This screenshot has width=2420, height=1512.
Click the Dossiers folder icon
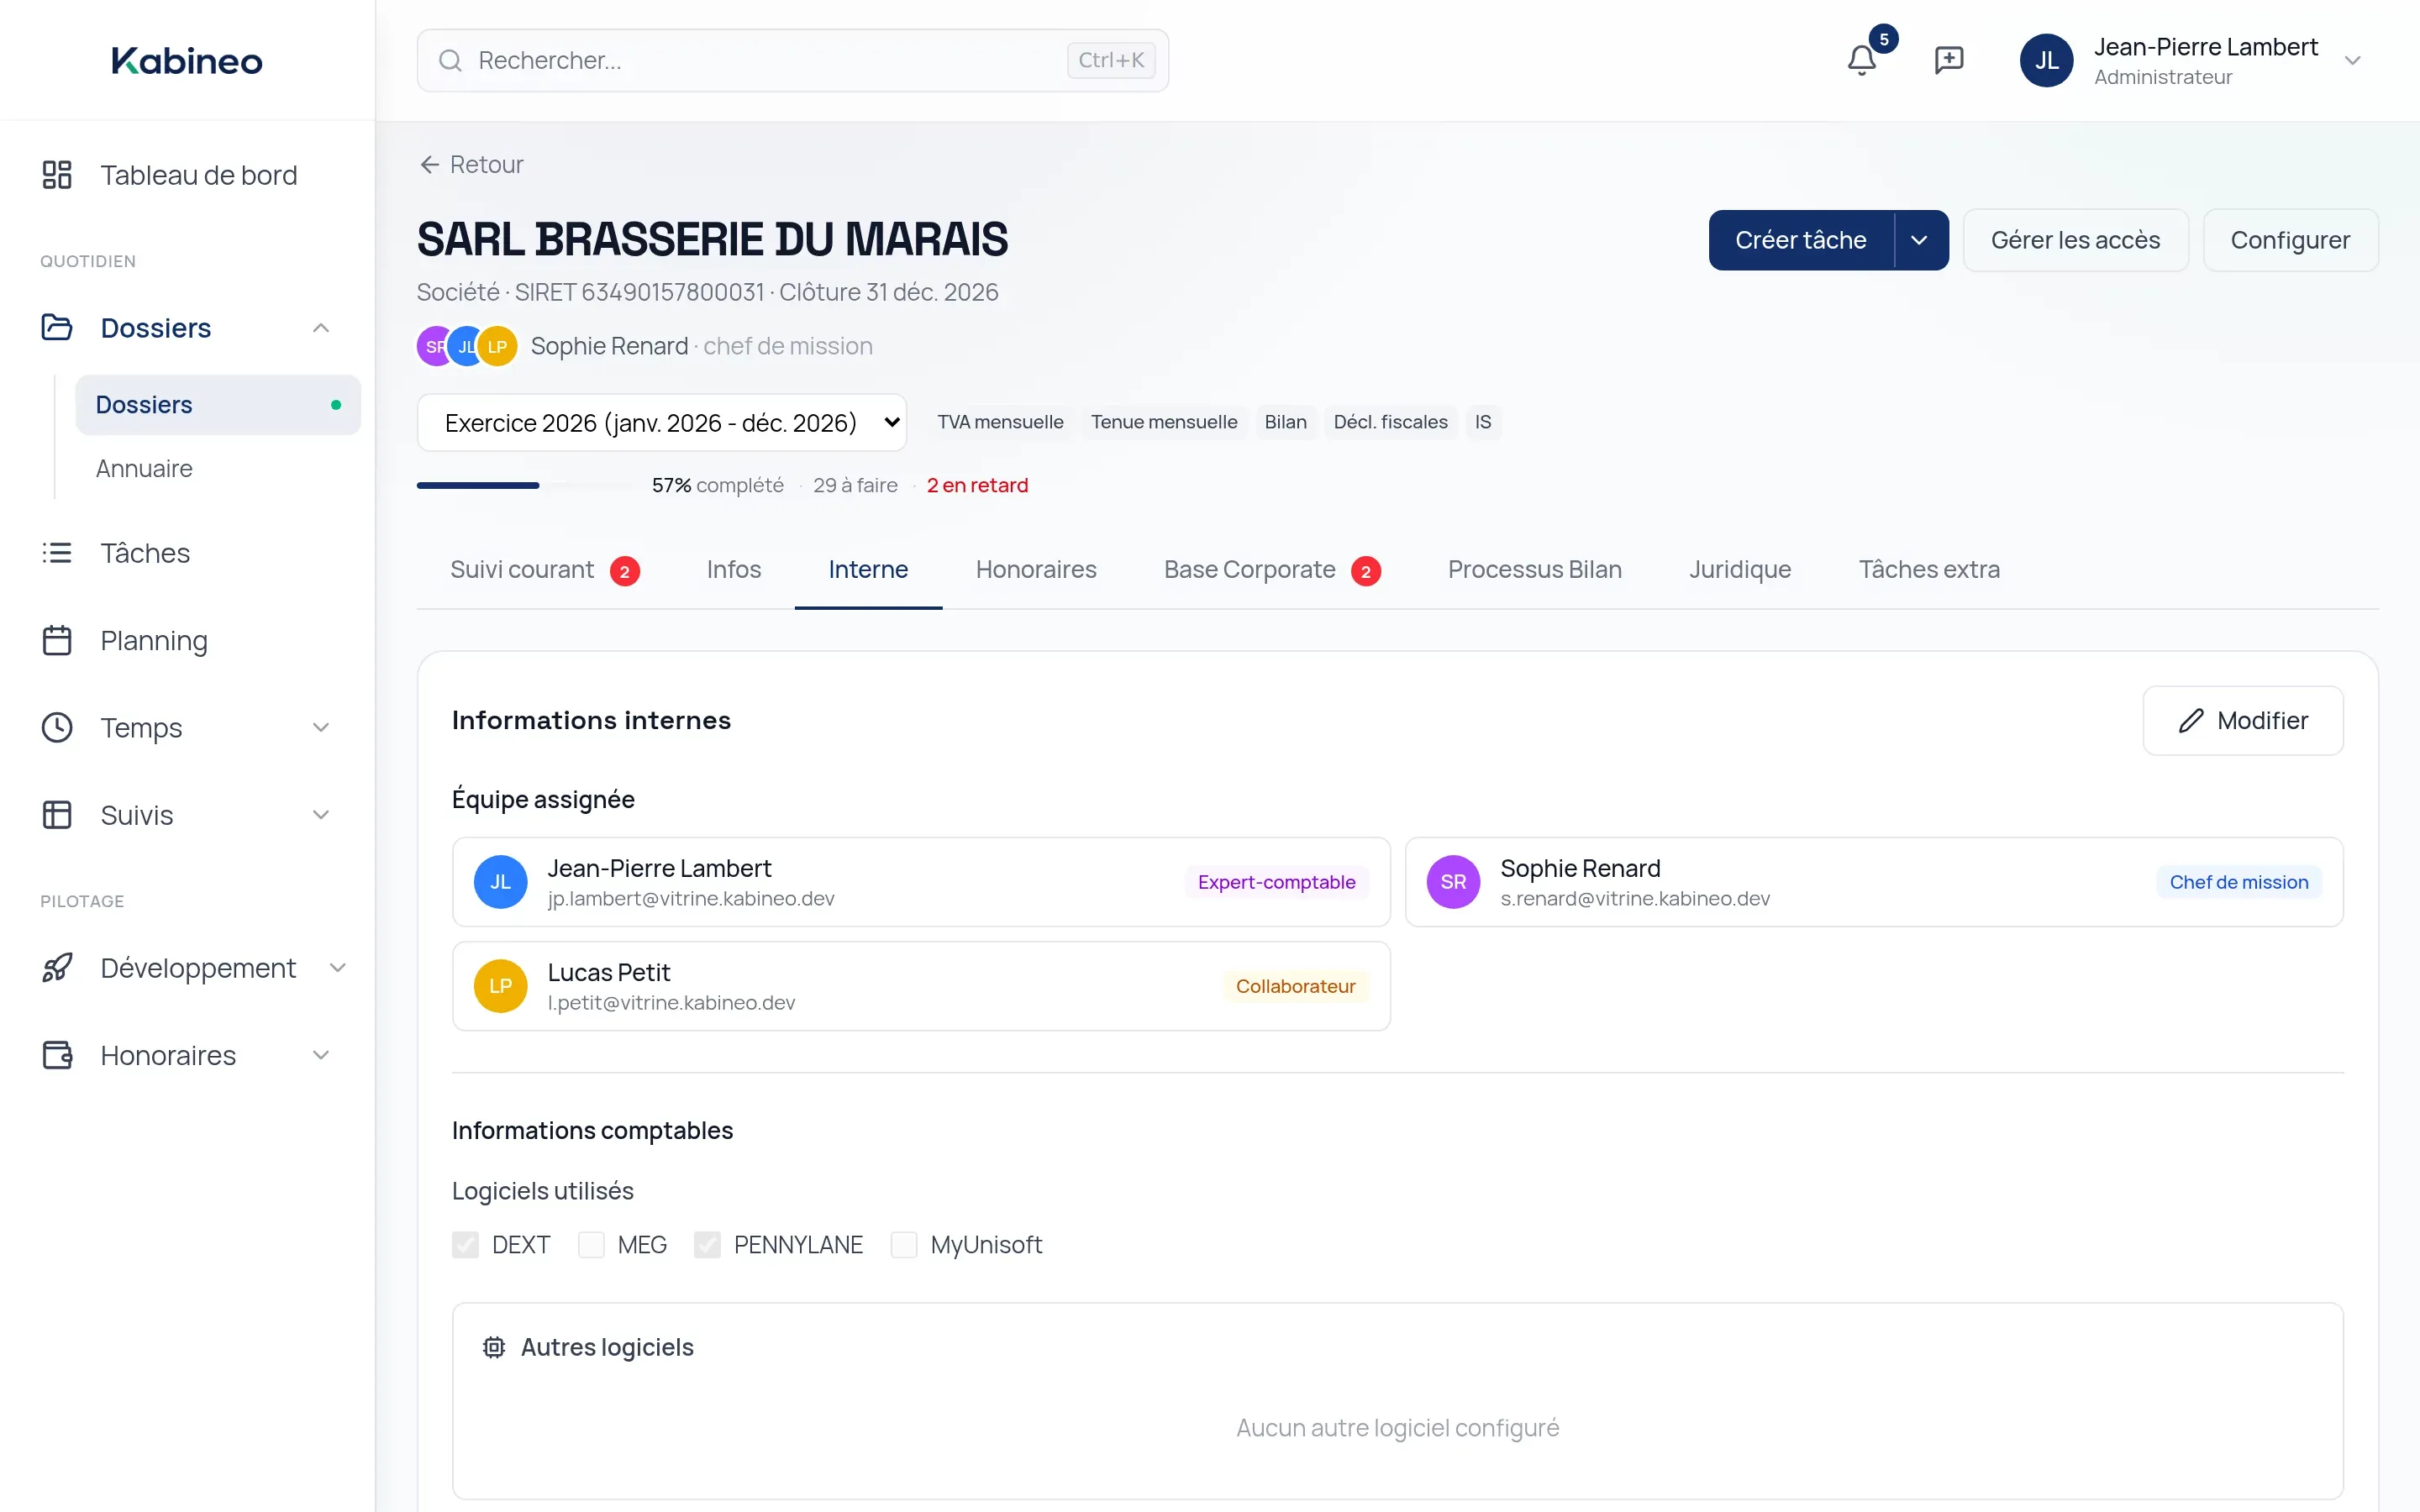pyautogui.click(x=57, y=328)
